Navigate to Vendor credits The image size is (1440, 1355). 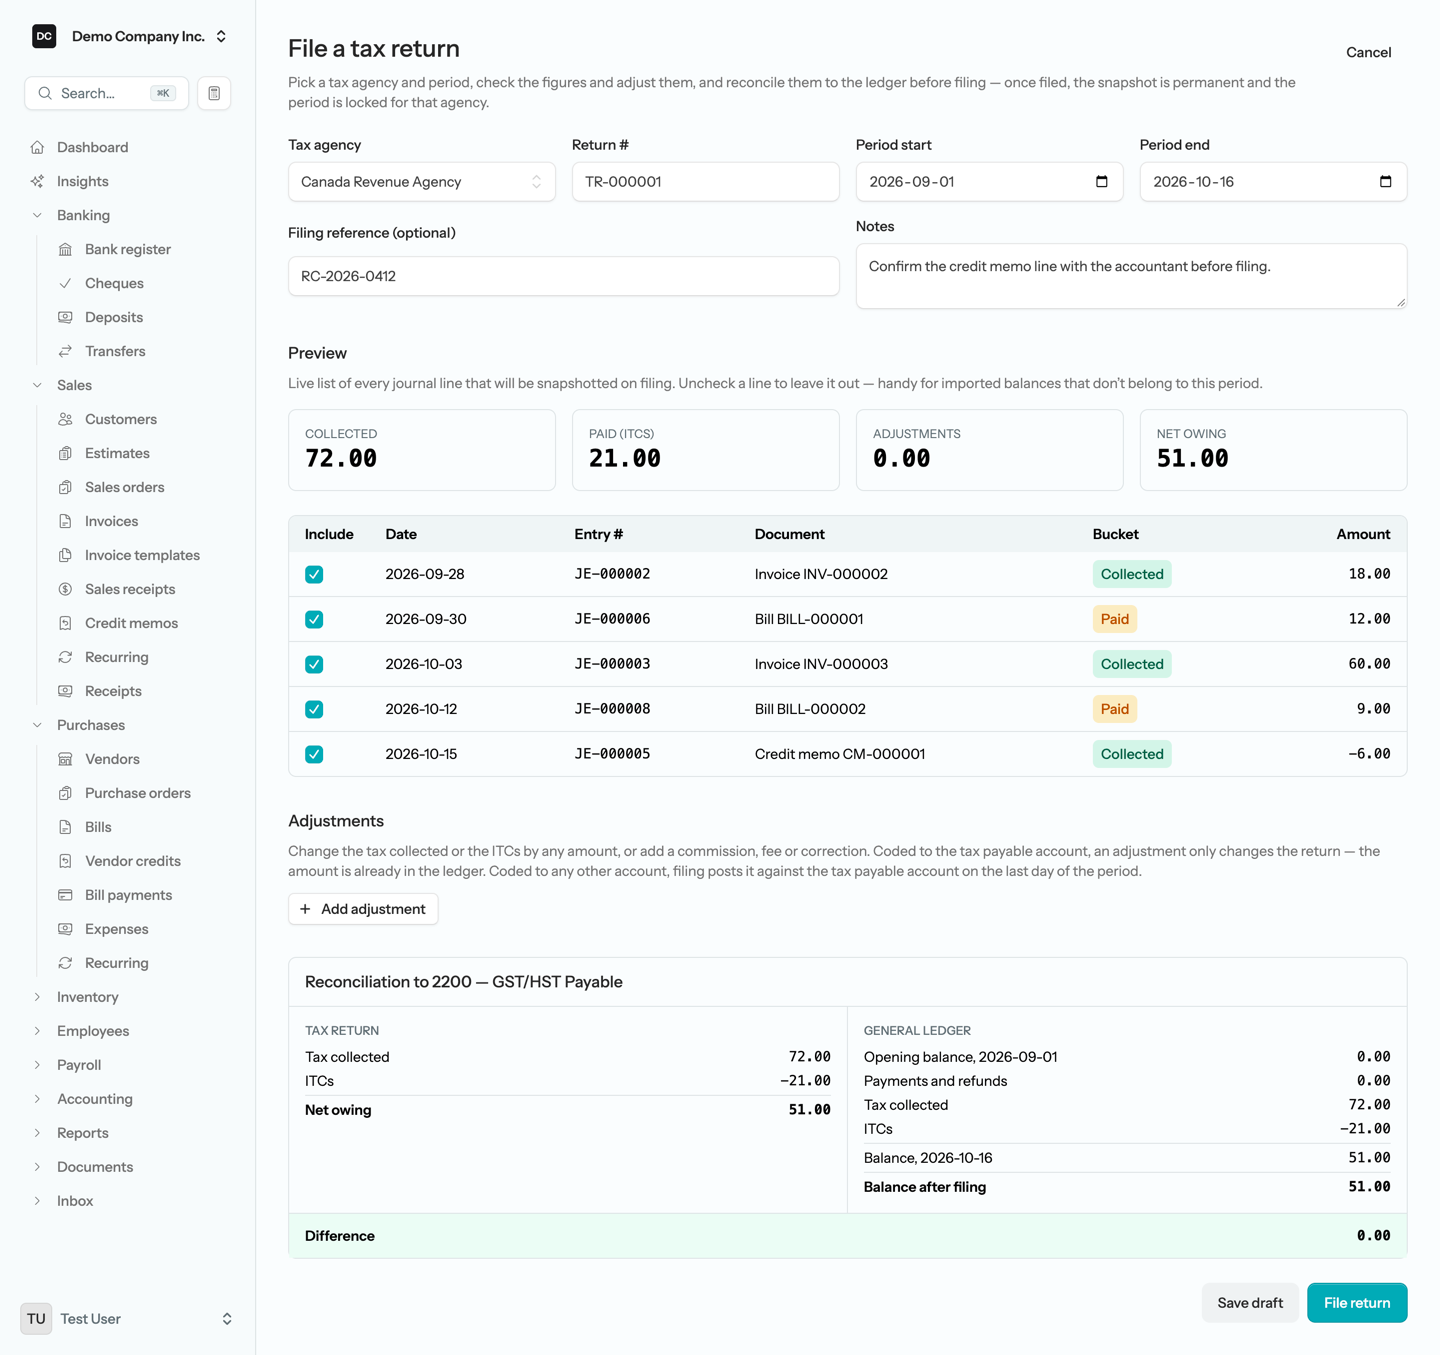[x=132, y=861]
